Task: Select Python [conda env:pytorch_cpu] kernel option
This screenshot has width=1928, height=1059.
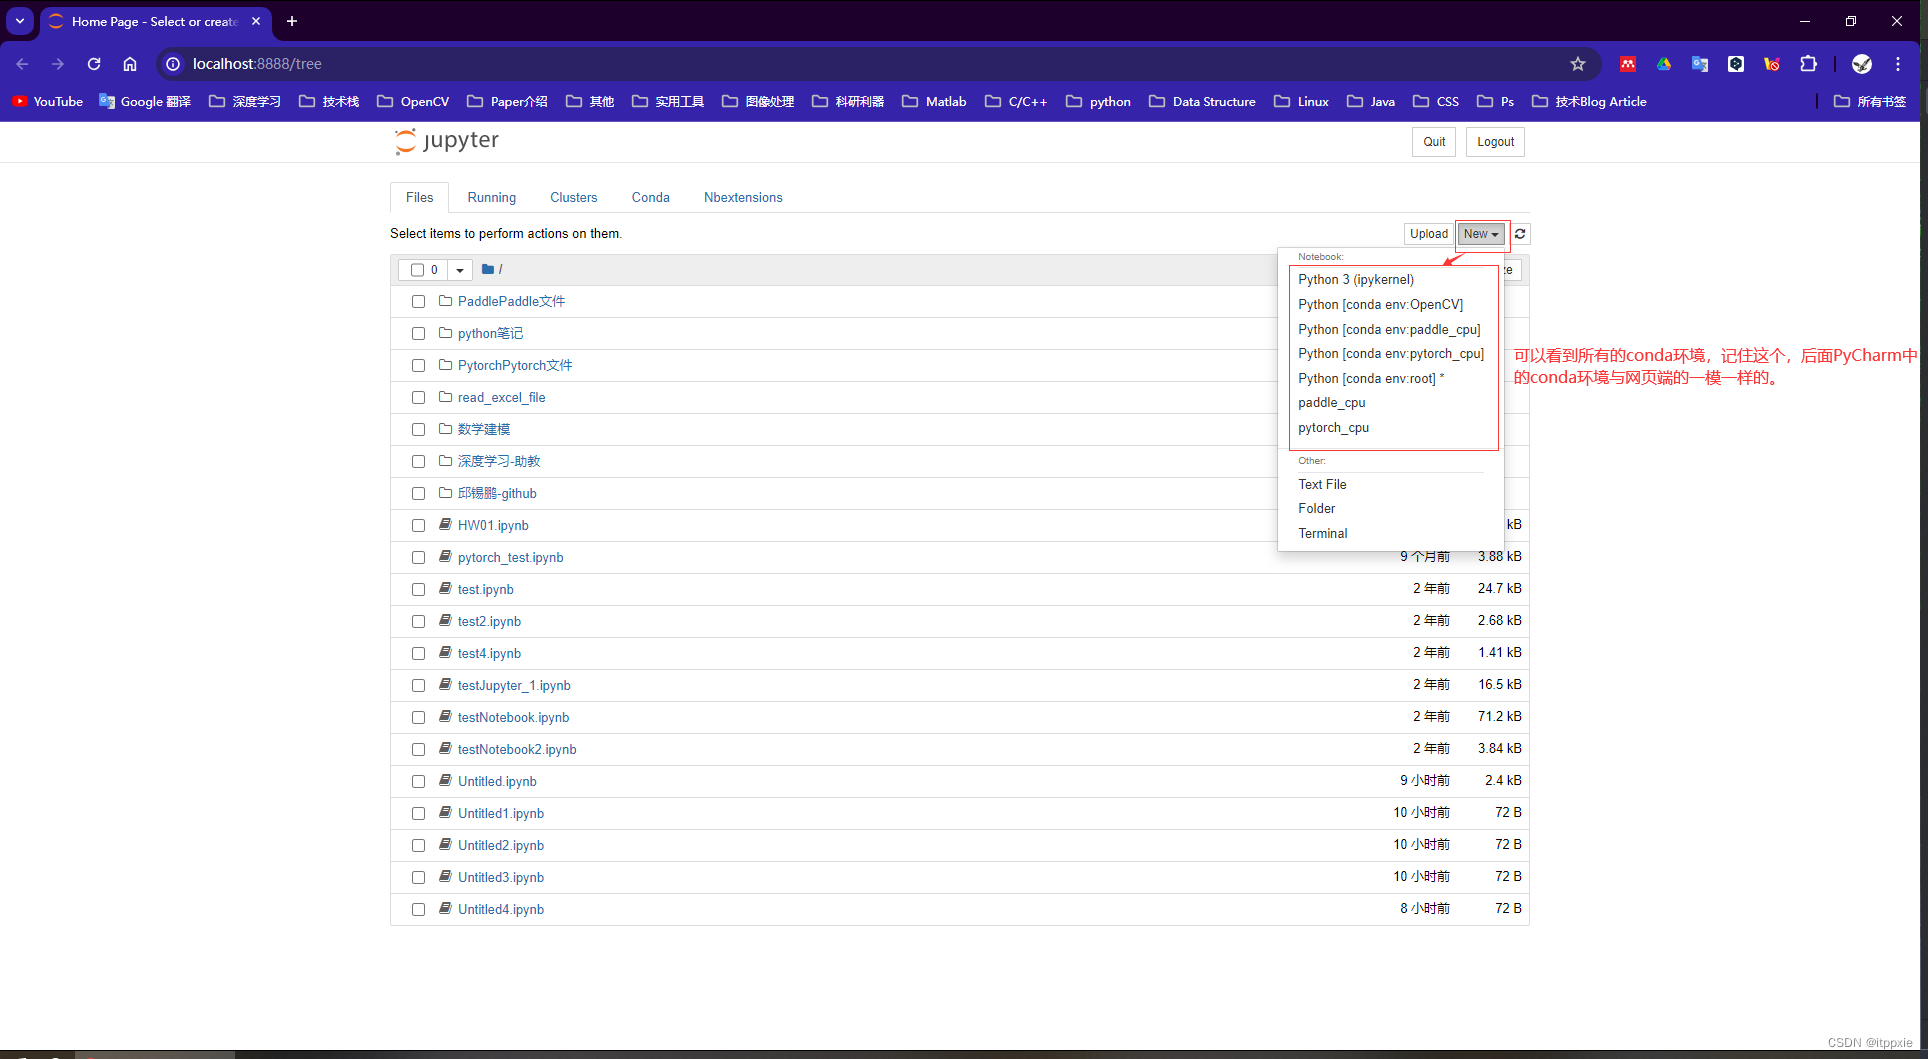Action: (1391, 353)
